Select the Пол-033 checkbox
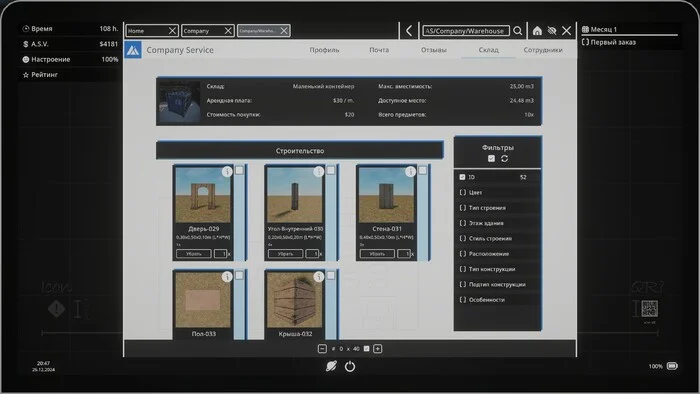The width and height of the screenshot is (700, 394). tap(239, 275)
